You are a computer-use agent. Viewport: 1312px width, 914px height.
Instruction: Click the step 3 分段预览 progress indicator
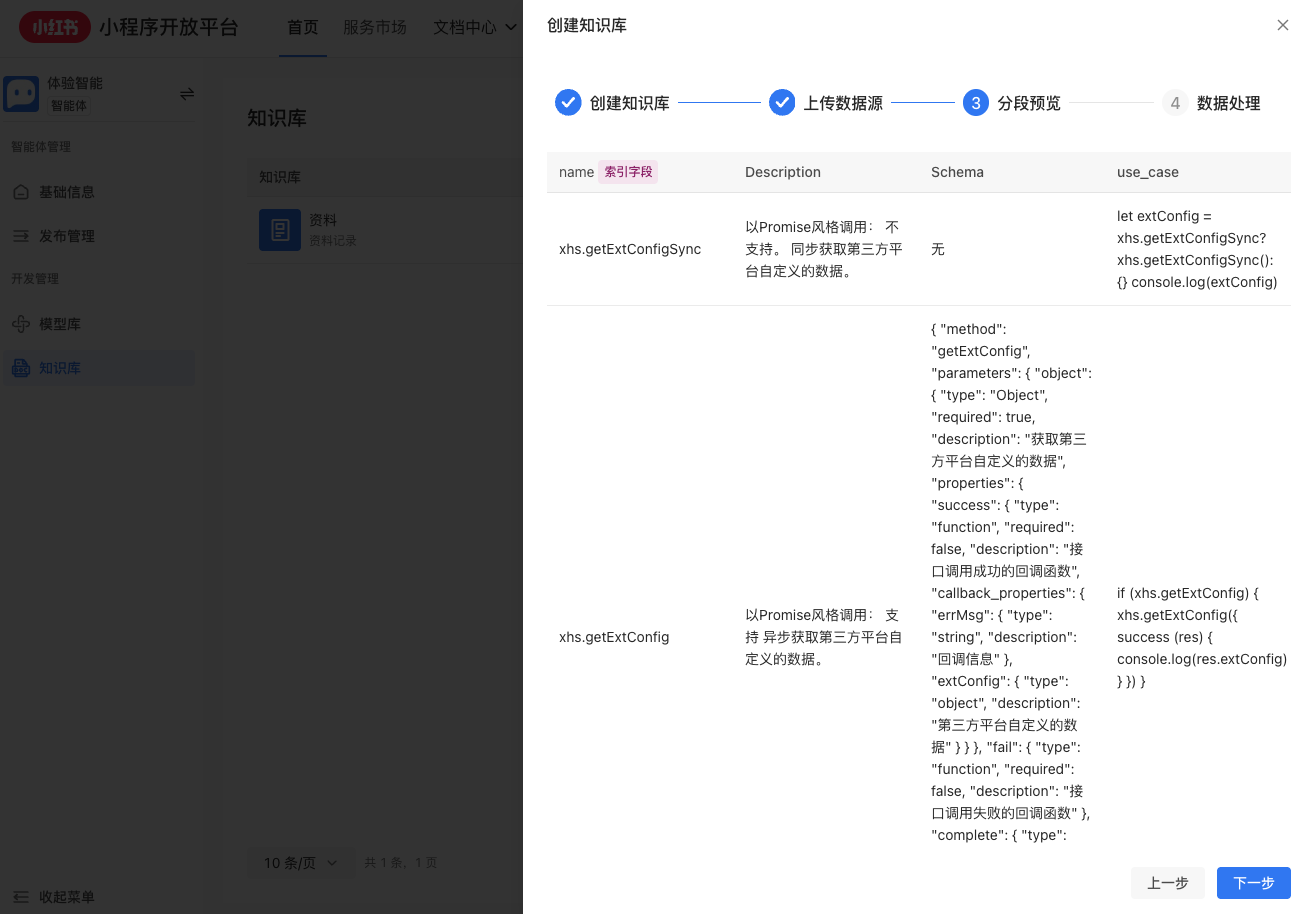pos(975,102)
